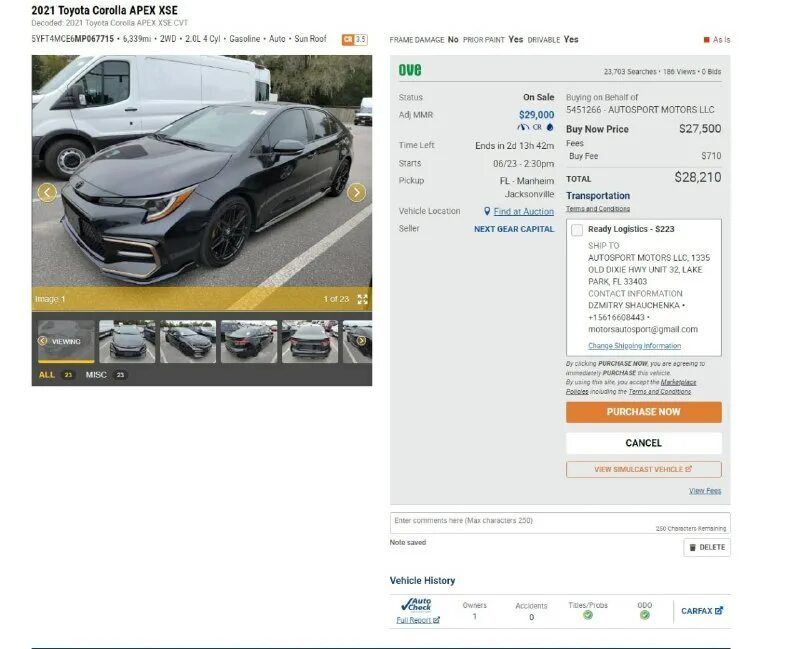Open the View Fees link

[x=707, y=490]
